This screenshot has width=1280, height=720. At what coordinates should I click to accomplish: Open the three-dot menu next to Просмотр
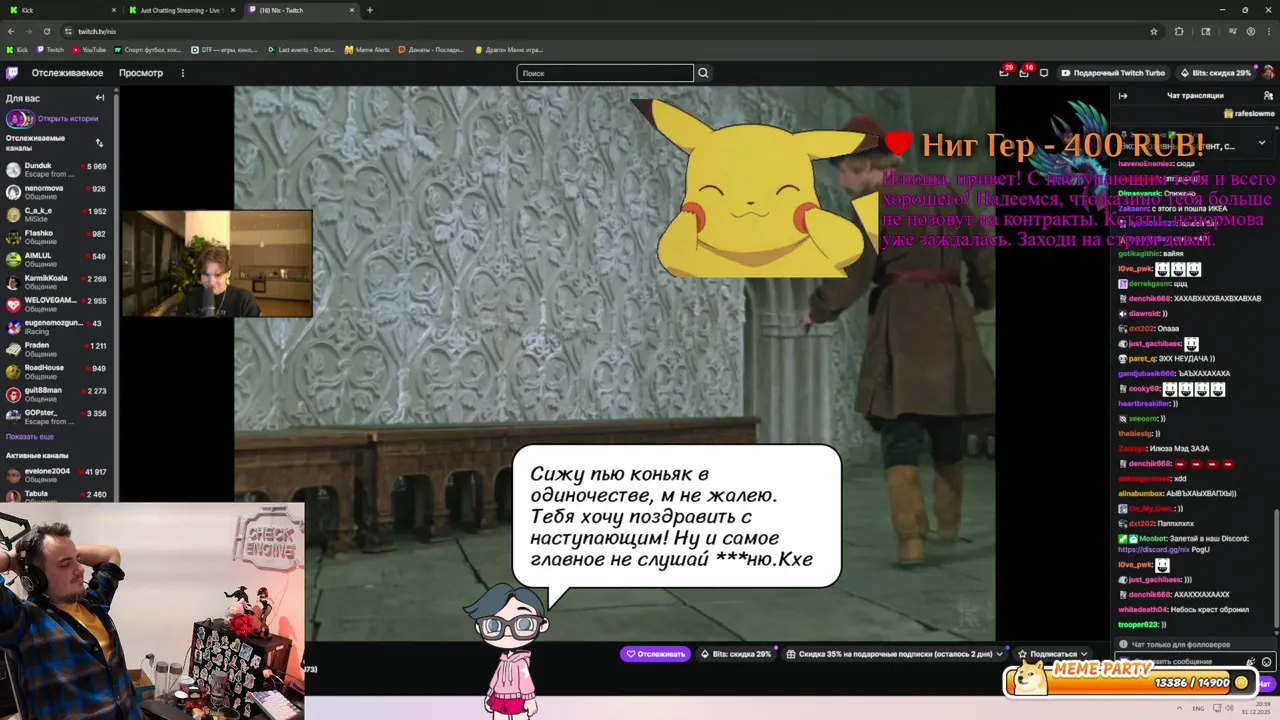[x=182, y=73]
